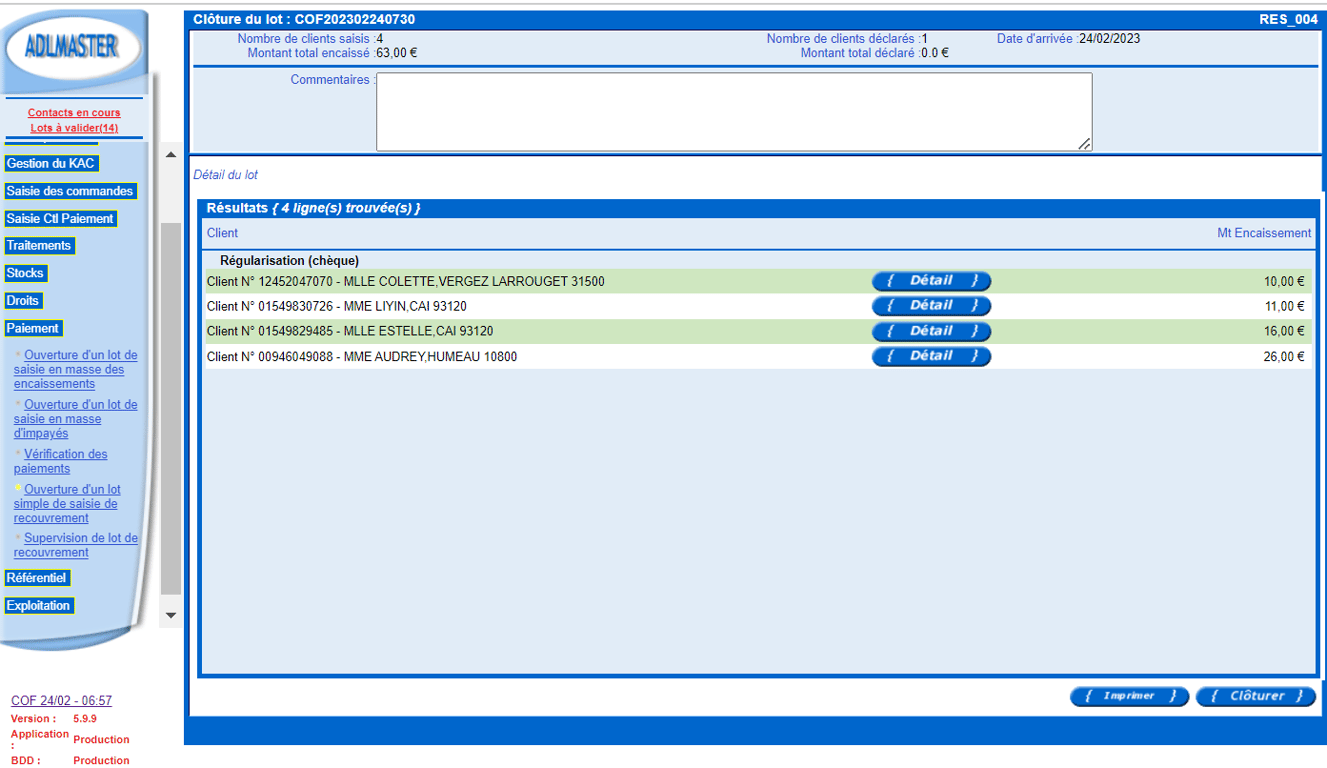Open the Contacts en cours link
The height and width of the screenshot is (768, 1327).
tap(74, 113)
